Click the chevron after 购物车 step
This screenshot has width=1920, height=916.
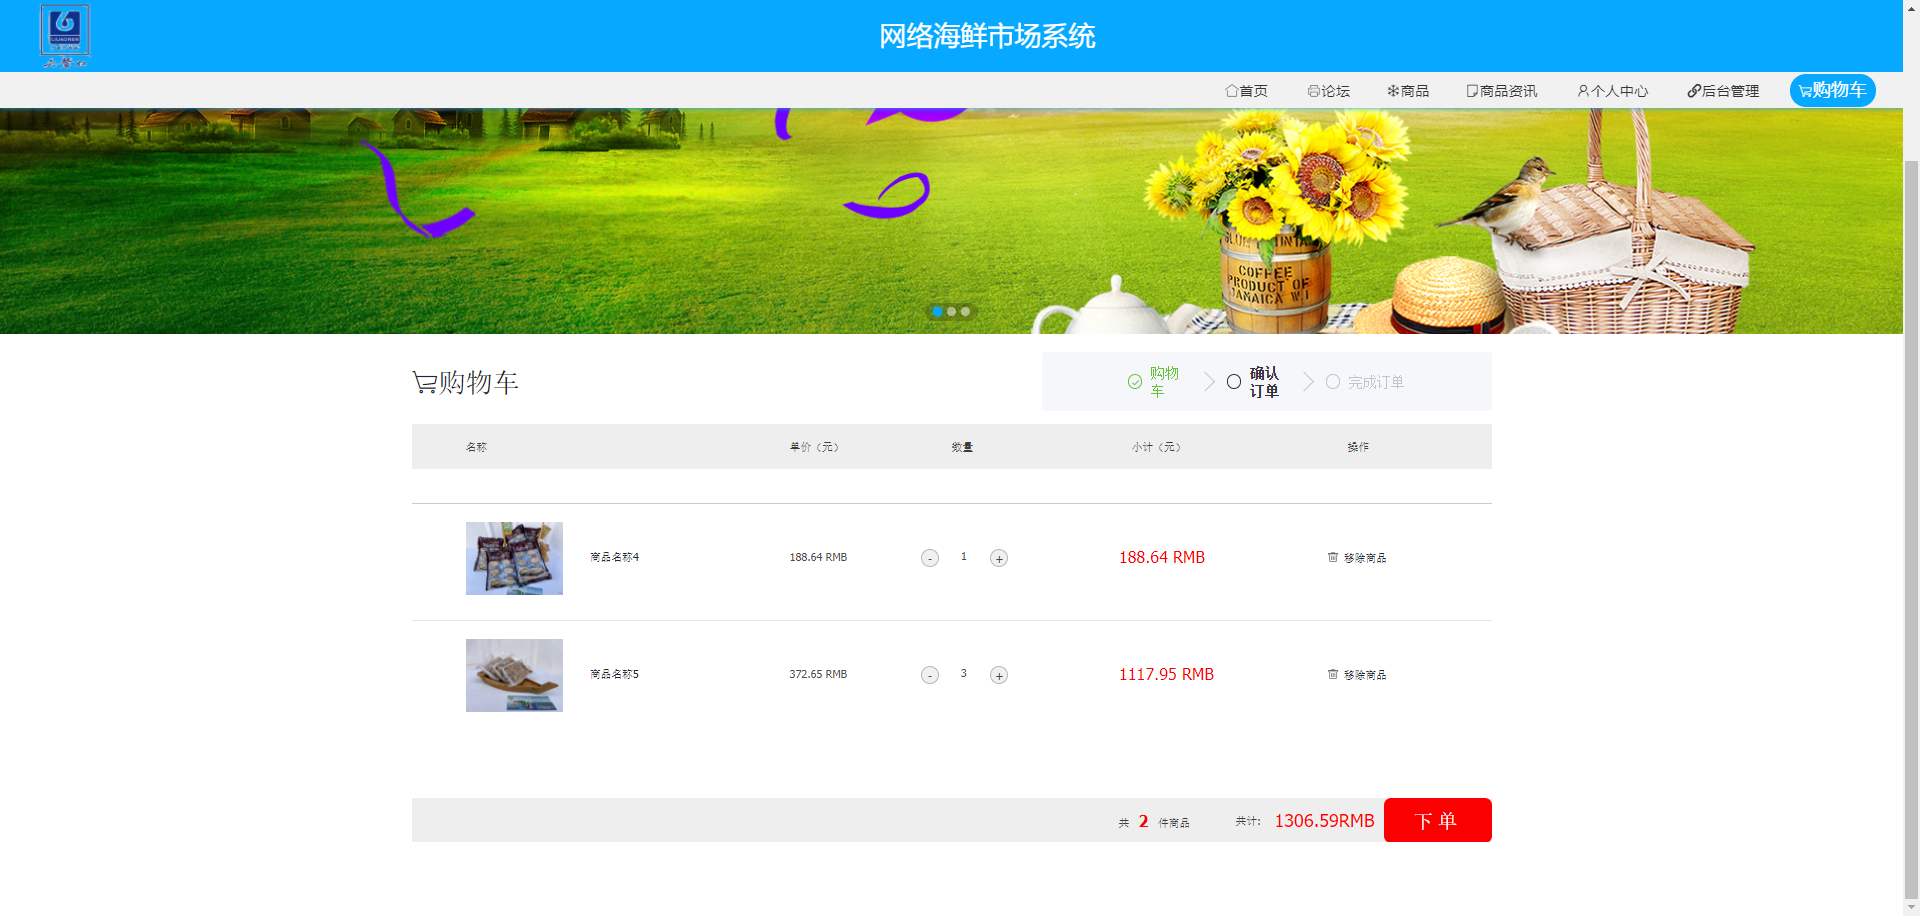point(1209,382)
